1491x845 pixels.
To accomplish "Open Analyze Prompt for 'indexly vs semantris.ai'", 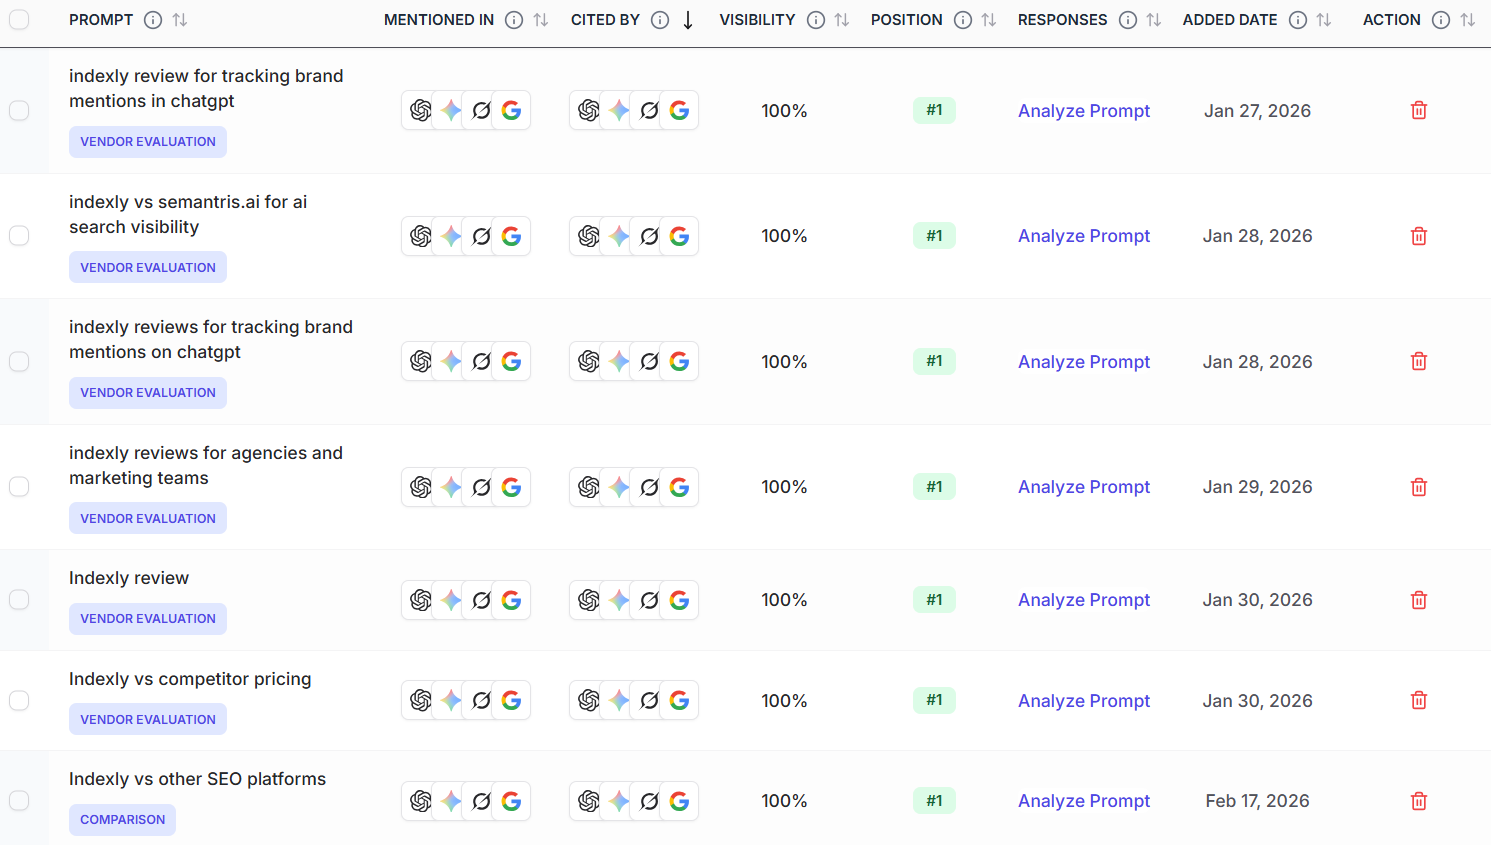I will pyautogui.click(x=1084, y=236).
